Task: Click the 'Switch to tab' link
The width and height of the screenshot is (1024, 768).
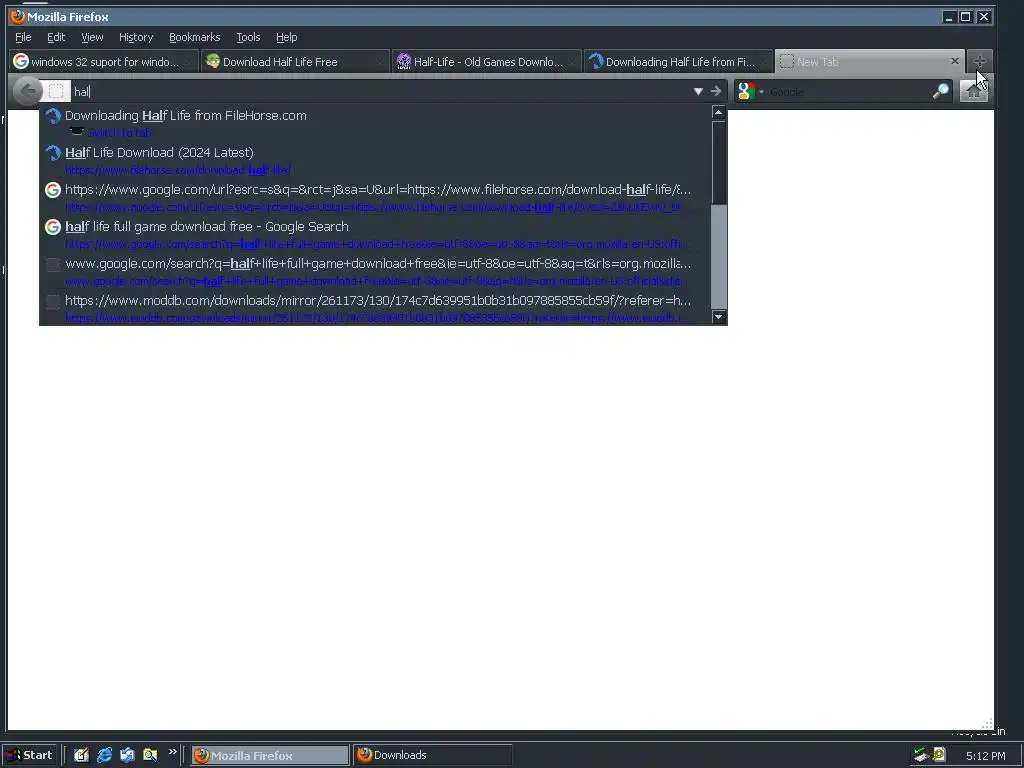Action: coord(120,133)
